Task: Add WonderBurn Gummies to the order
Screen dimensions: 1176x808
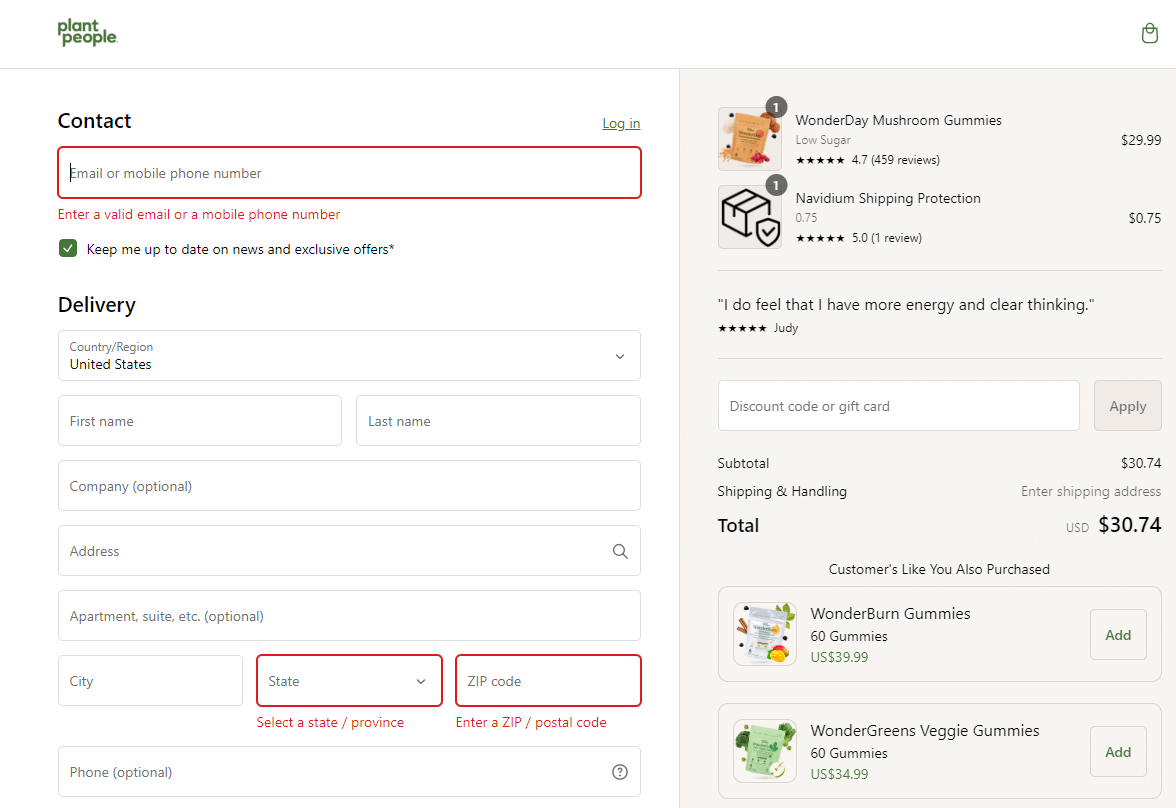Action: [x=1118, y=635]
